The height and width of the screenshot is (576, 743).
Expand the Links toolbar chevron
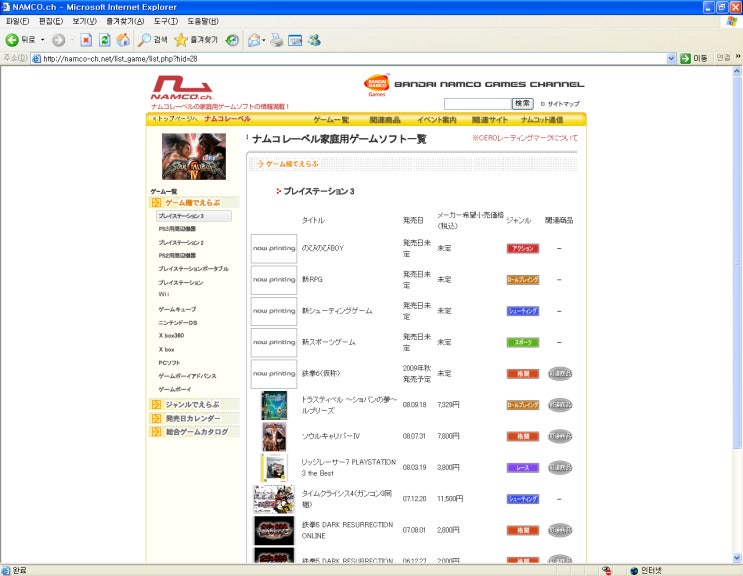738,57
